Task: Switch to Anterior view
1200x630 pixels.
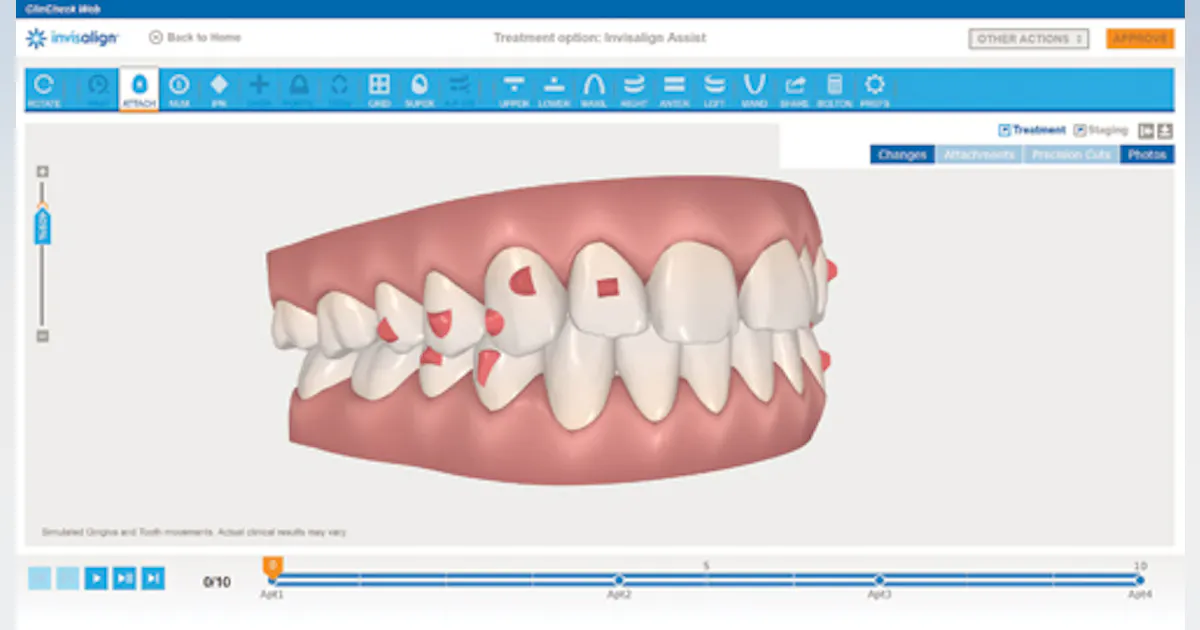Action: point(674,89)
